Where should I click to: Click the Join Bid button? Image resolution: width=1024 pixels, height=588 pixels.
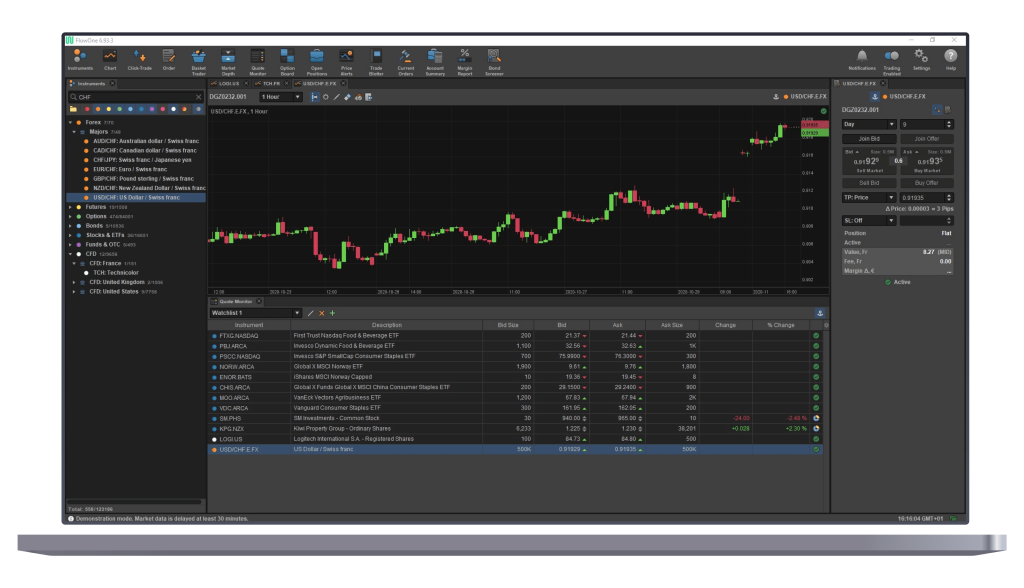(x=869, y=139)
